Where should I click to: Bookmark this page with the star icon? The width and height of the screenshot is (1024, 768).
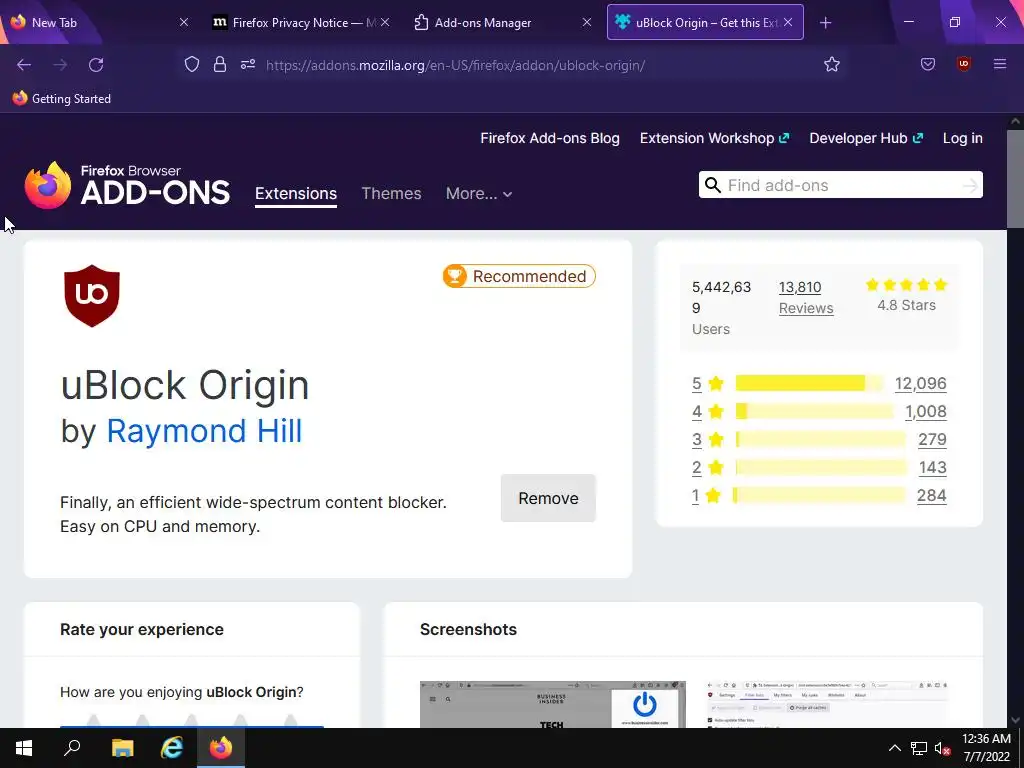pyautogui.click(x=831, y=64)
